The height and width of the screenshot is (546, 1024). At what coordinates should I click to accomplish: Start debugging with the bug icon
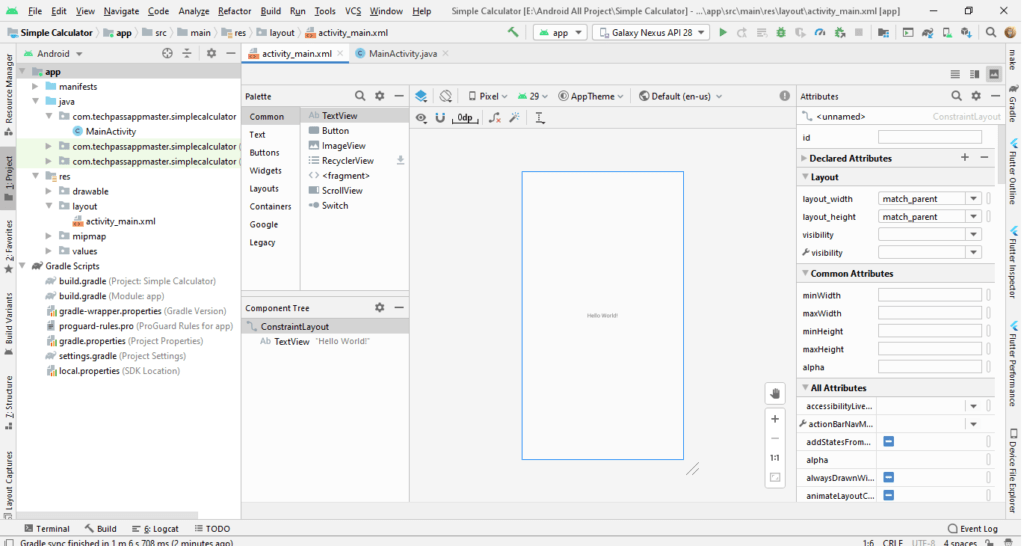click(x=781, y=32)
